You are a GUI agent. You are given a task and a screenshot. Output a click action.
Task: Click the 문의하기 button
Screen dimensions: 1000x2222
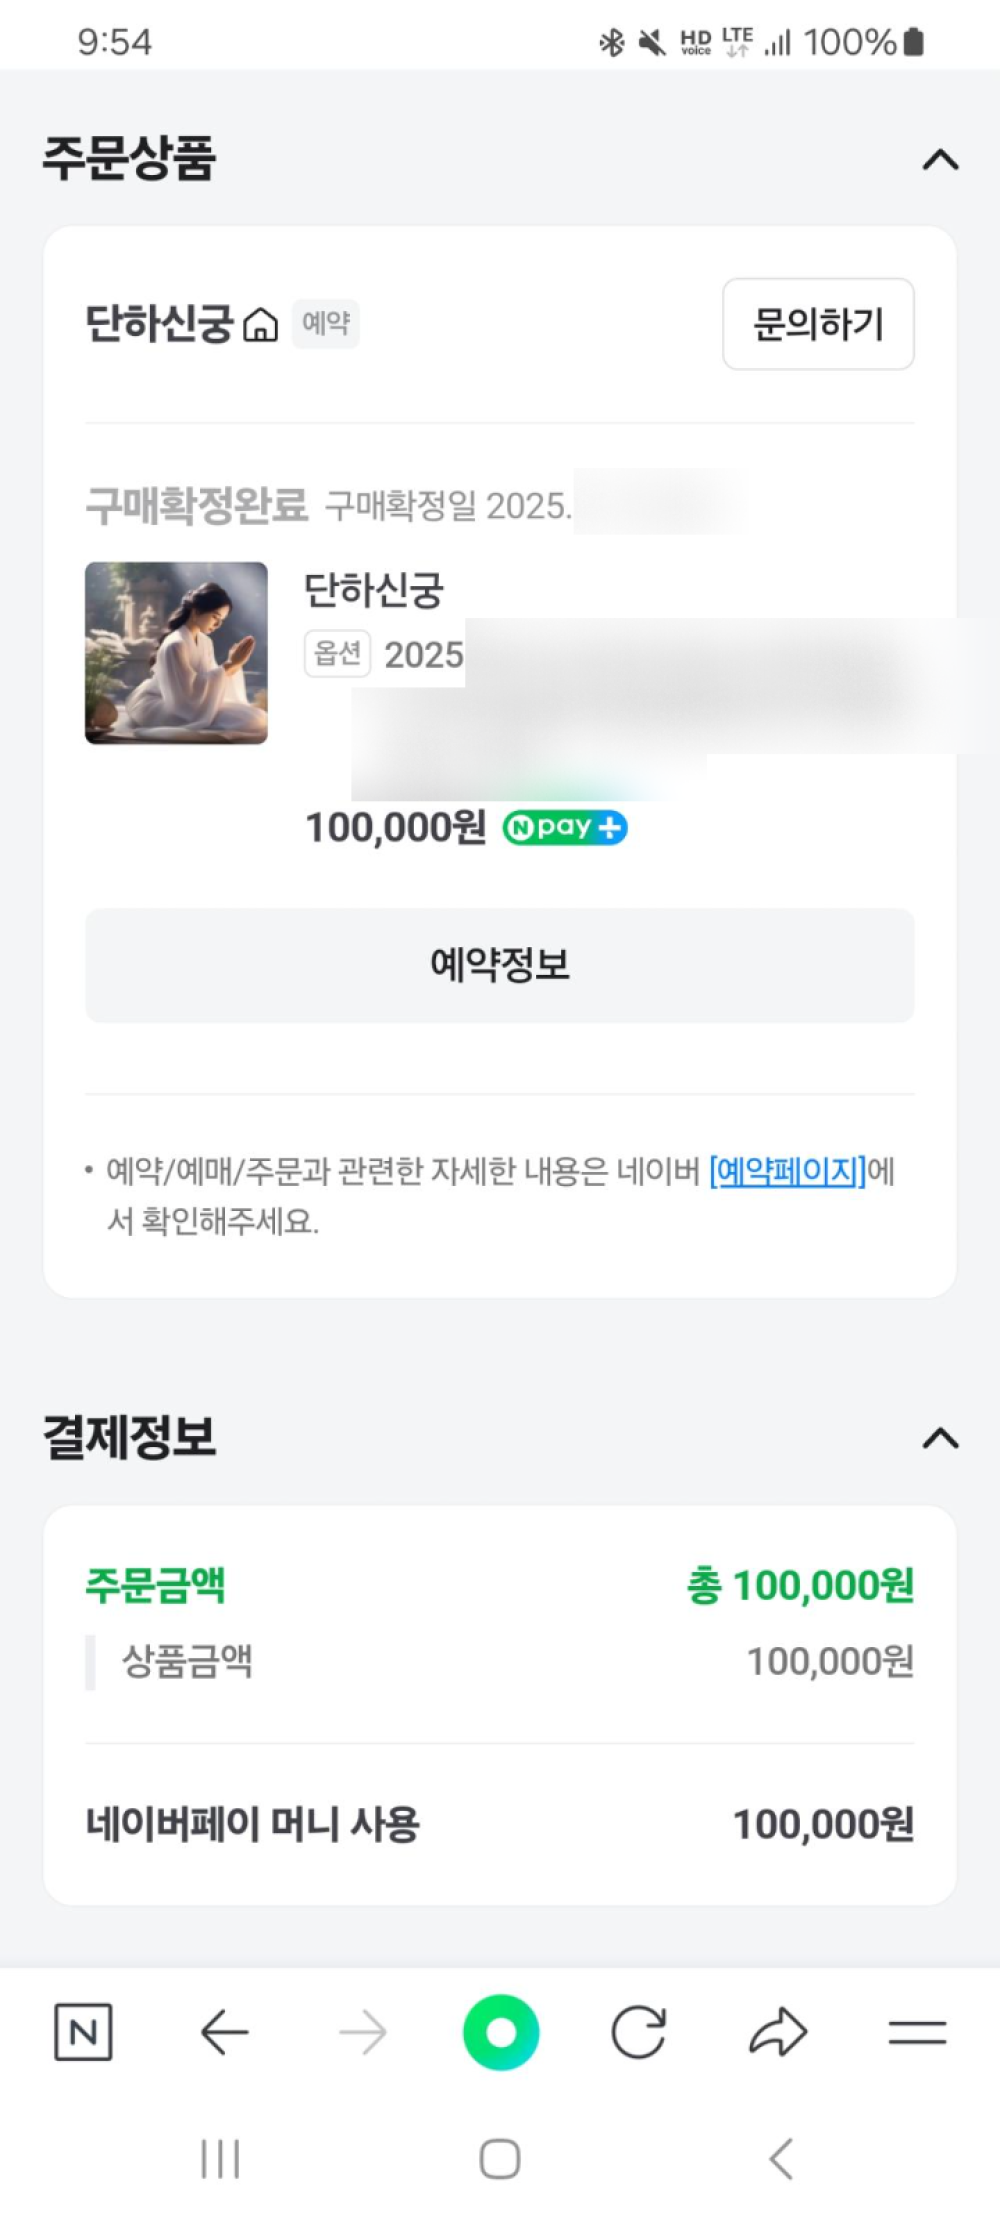coord(818,324)
